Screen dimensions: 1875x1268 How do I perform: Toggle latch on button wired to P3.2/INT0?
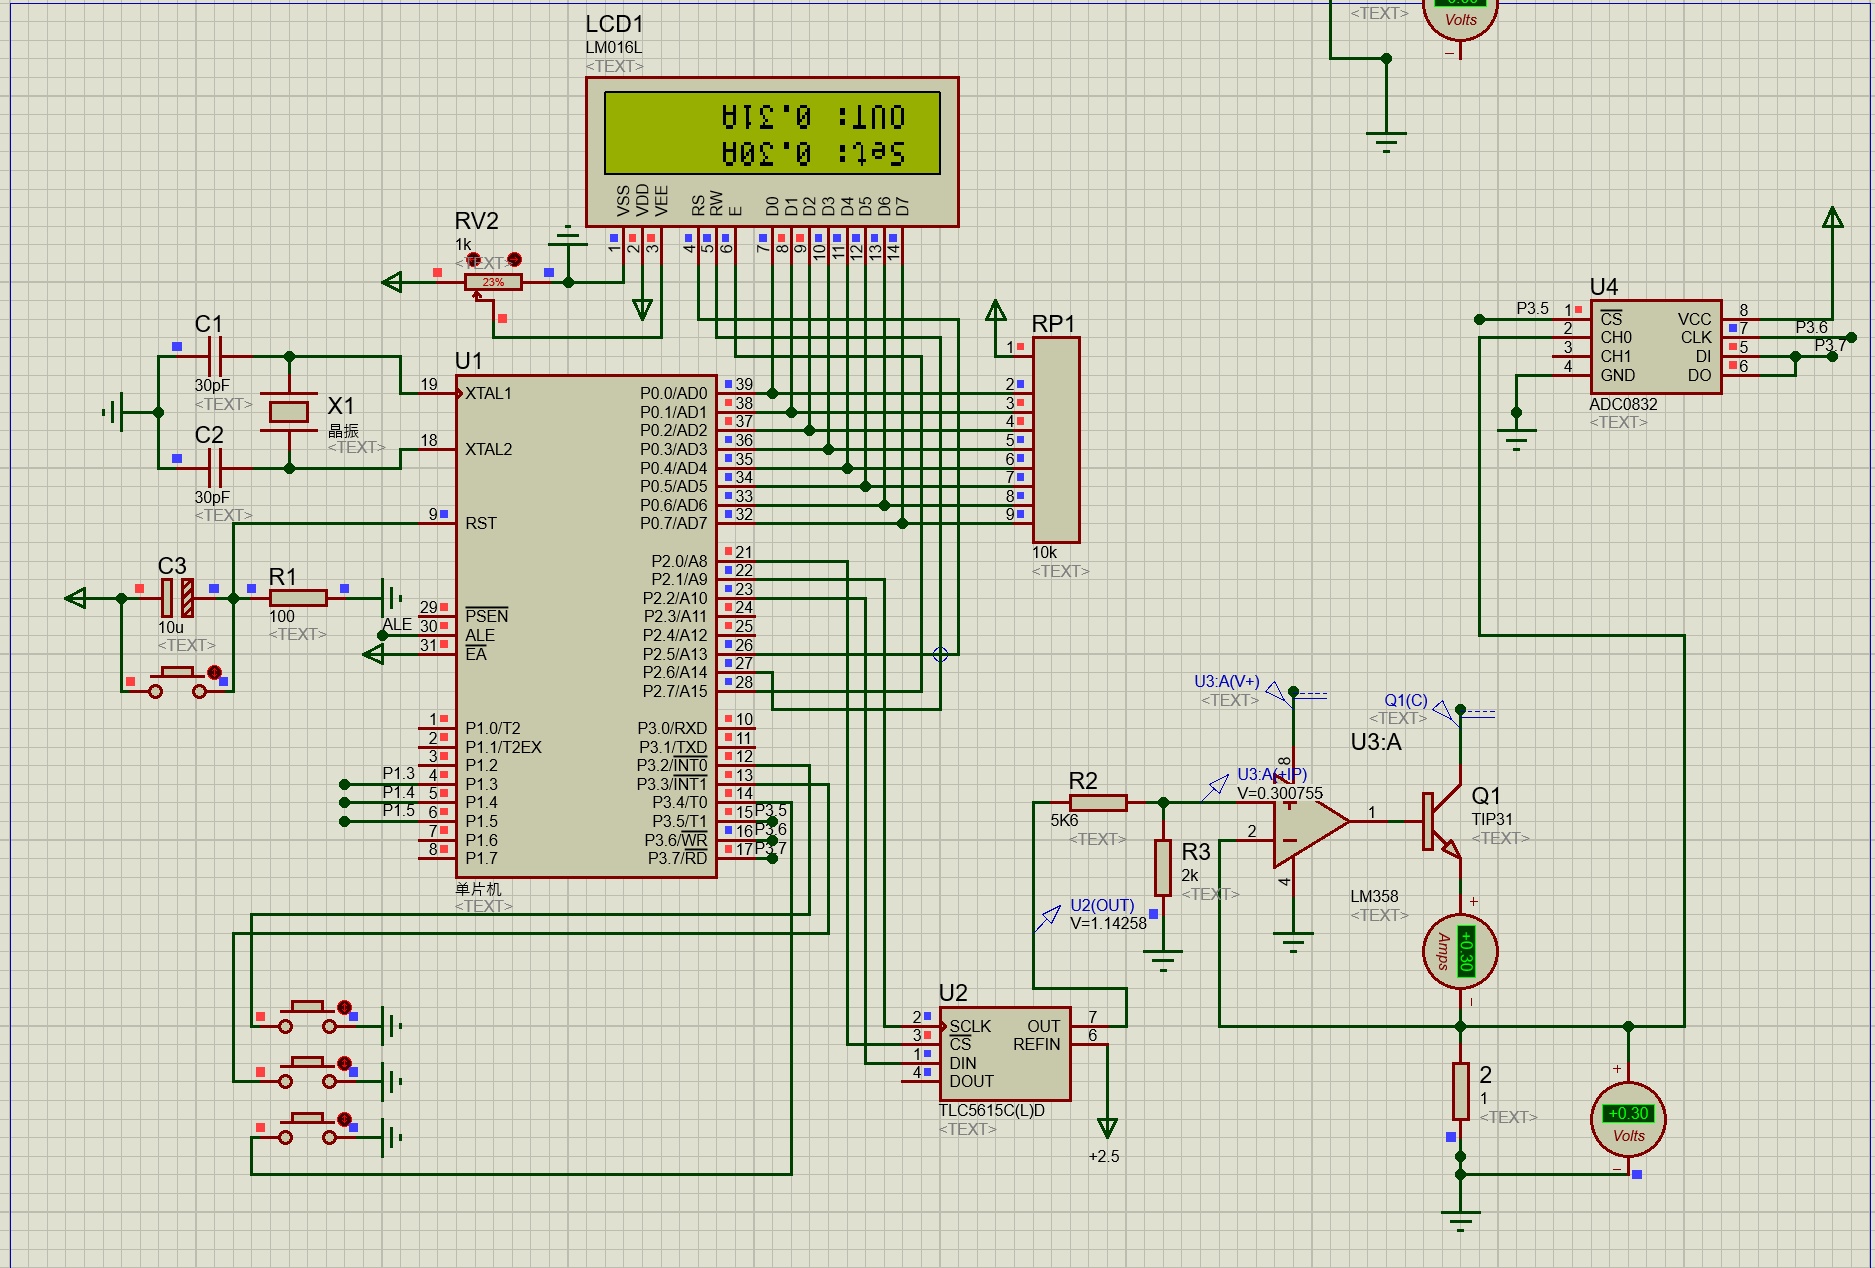[x=344, y=1007]
